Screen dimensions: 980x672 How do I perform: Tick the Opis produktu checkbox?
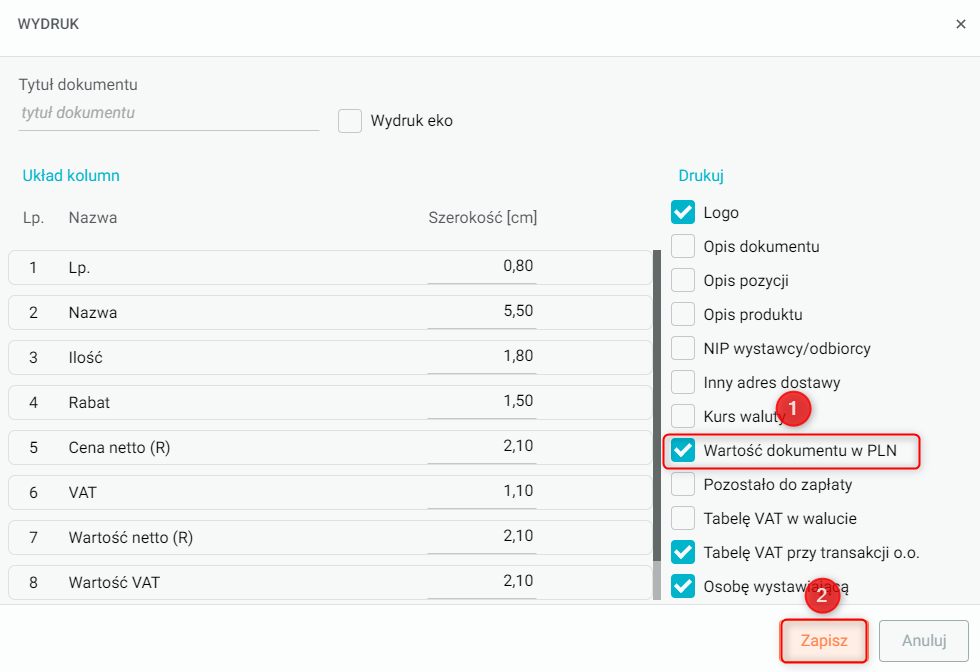(683, 314)
